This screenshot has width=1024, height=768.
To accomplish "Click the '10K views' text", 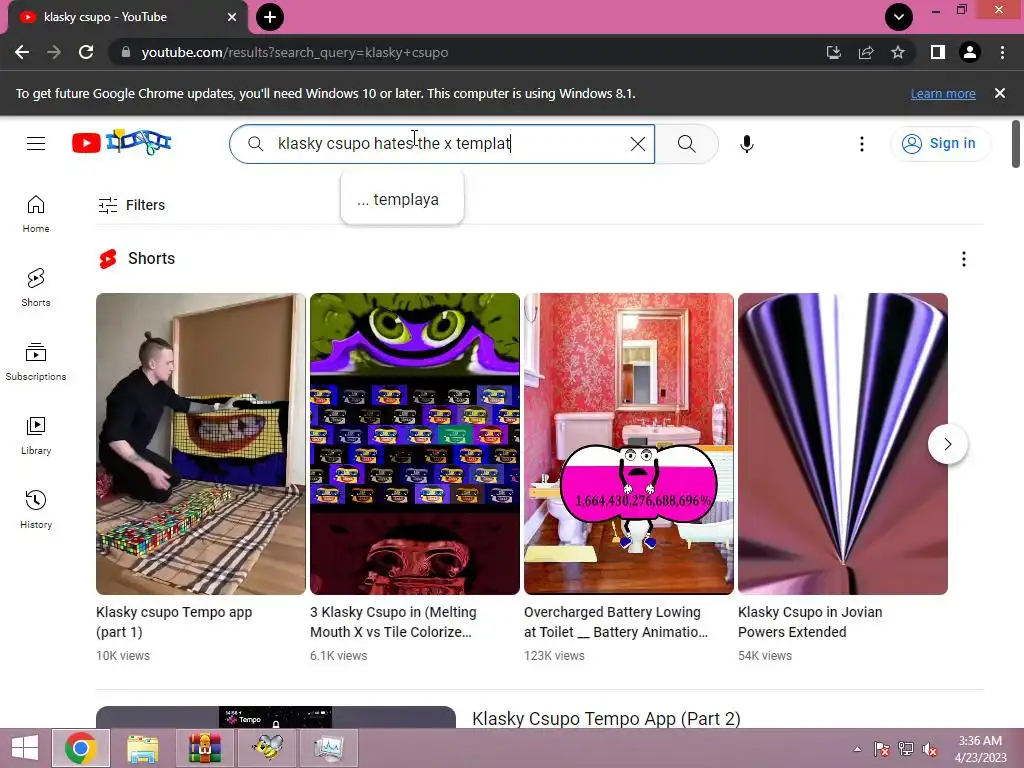I will [x=123, y=656].
